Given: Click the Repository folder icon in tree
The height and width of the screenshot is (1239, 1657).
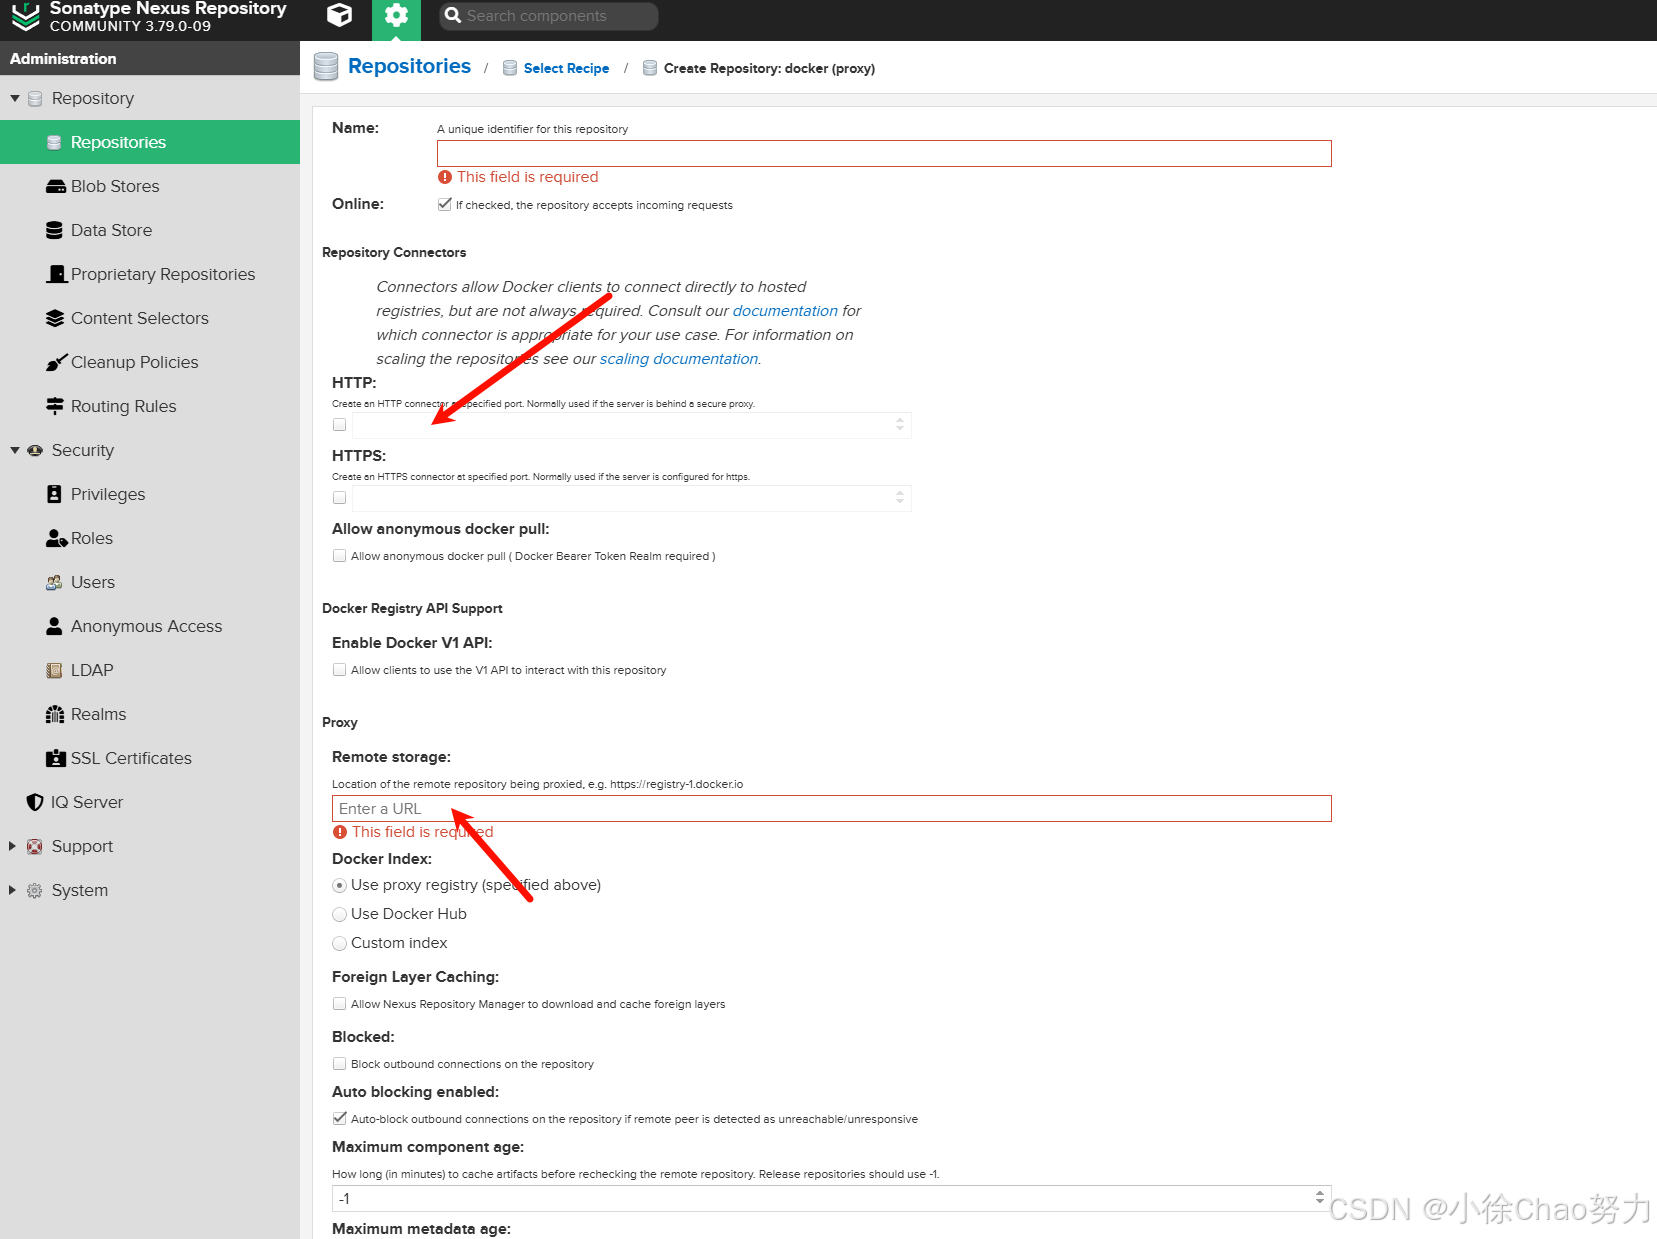Looking at the screenshot, I should point(35,98).
